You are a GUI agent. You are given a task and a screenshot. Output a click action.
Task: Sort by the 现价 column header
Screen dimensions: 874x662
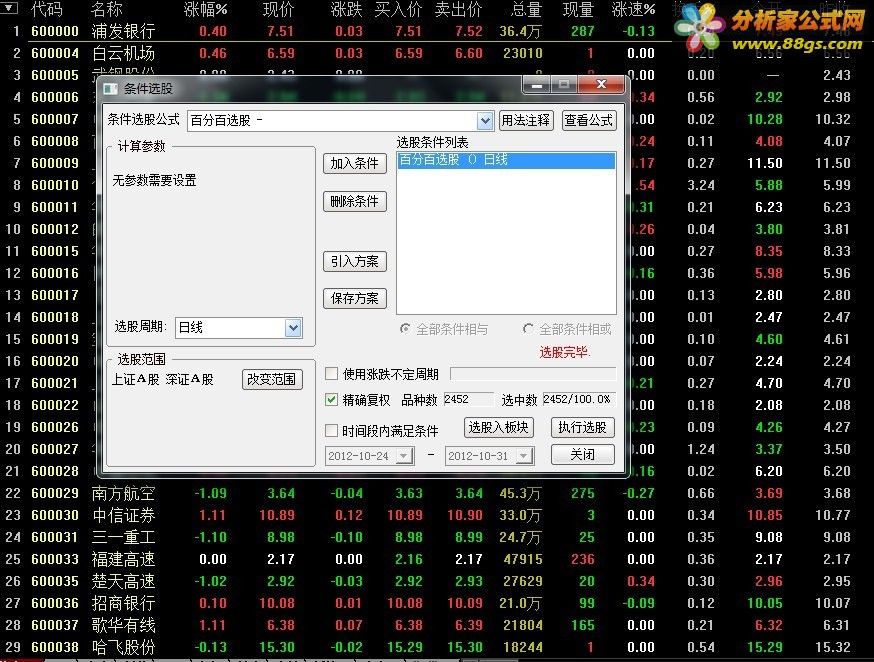278,9
